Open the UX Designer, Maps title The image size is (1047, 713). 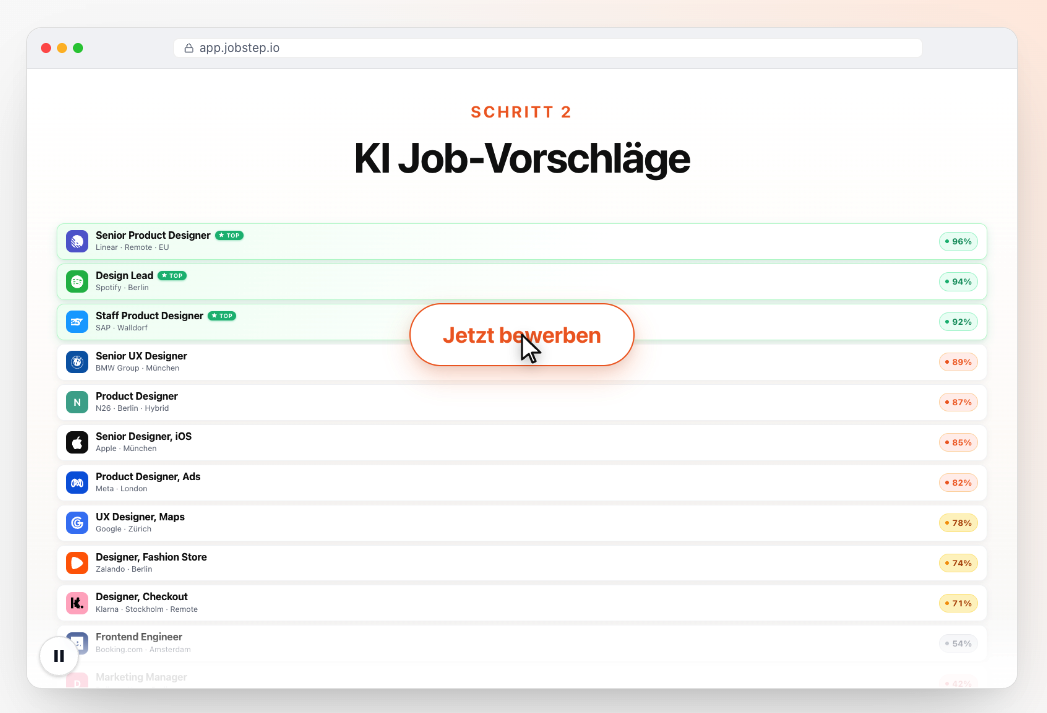pos(140,517)
